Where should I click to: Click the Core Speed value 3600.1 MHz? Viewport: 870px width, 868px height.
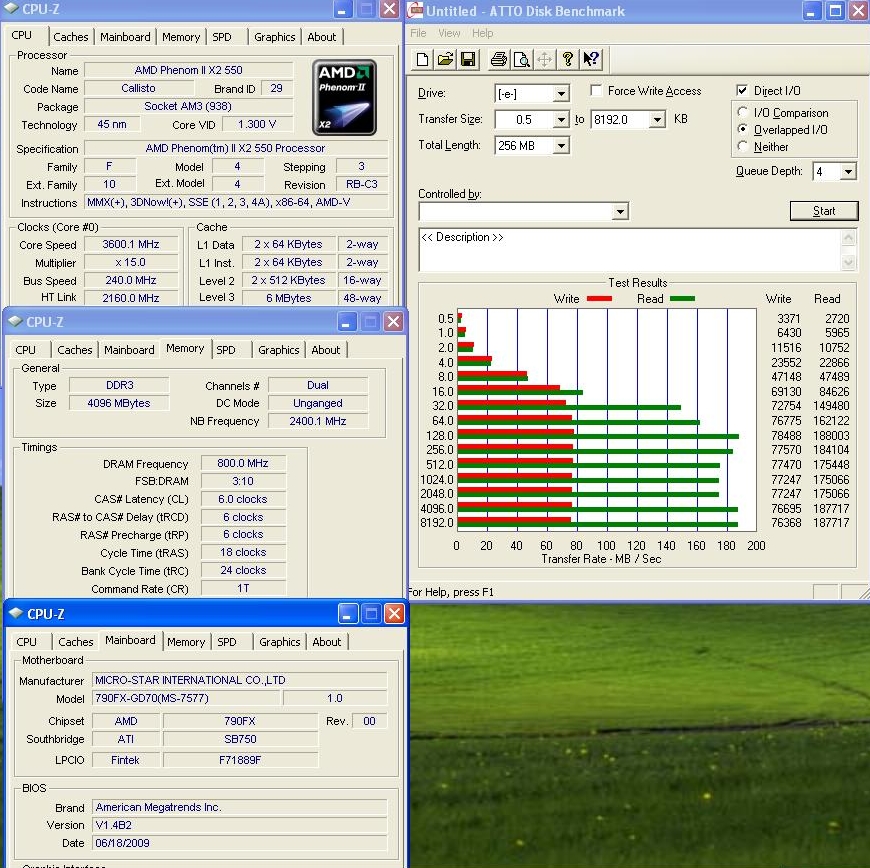click(x=131, y=244)
